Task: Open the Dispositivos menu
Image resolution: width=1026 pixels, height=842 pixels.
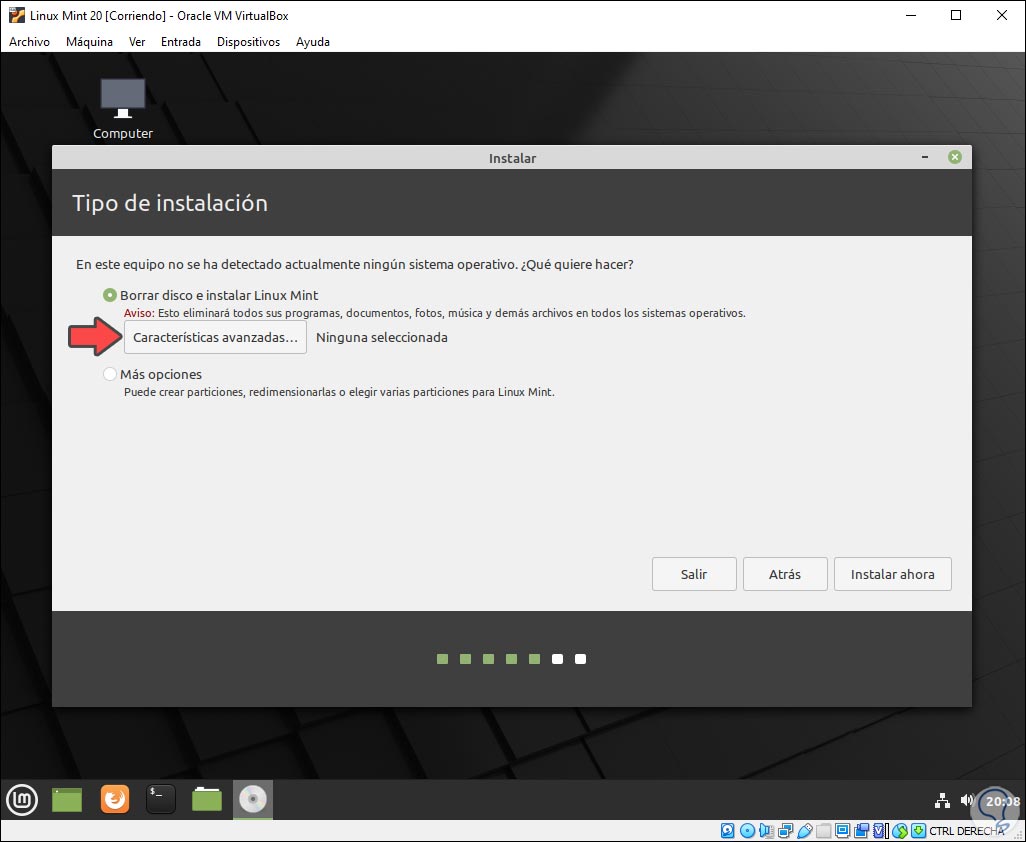Action: [x=248, y=42]
